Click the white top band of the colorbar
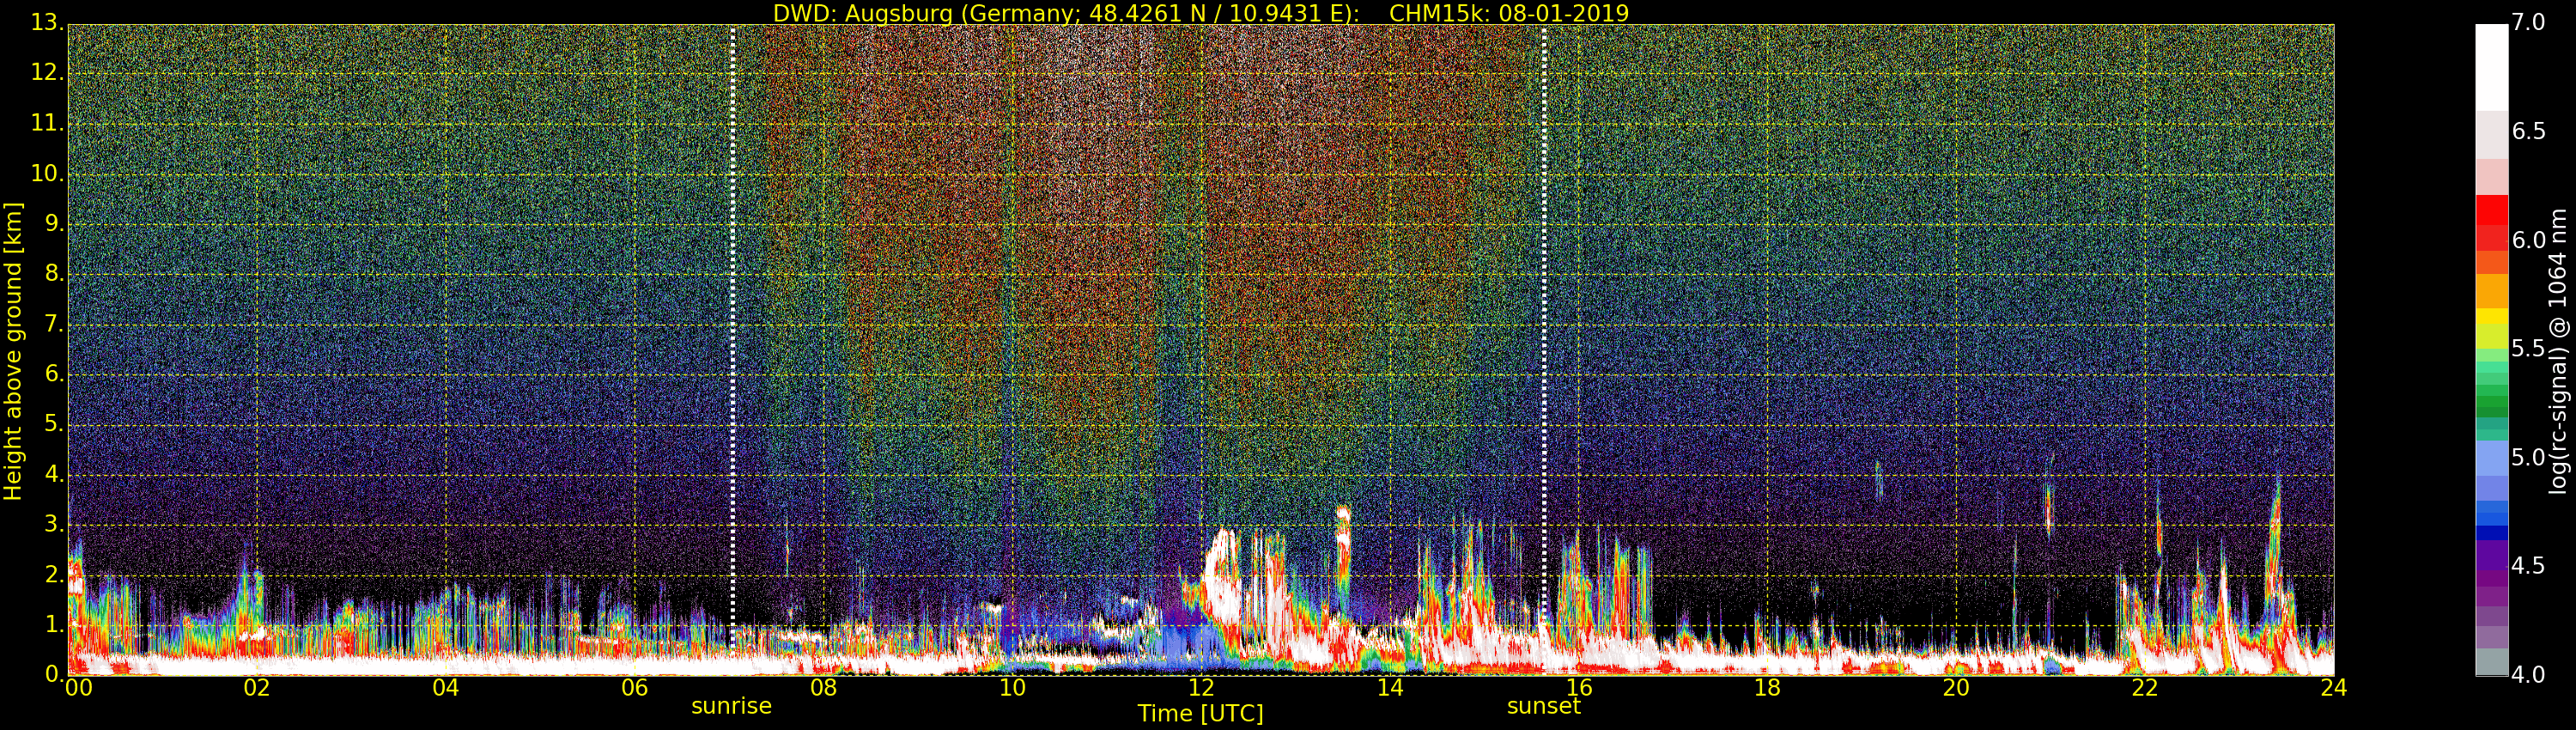Screen dimensions: 2576x730 click(2491, 67)
